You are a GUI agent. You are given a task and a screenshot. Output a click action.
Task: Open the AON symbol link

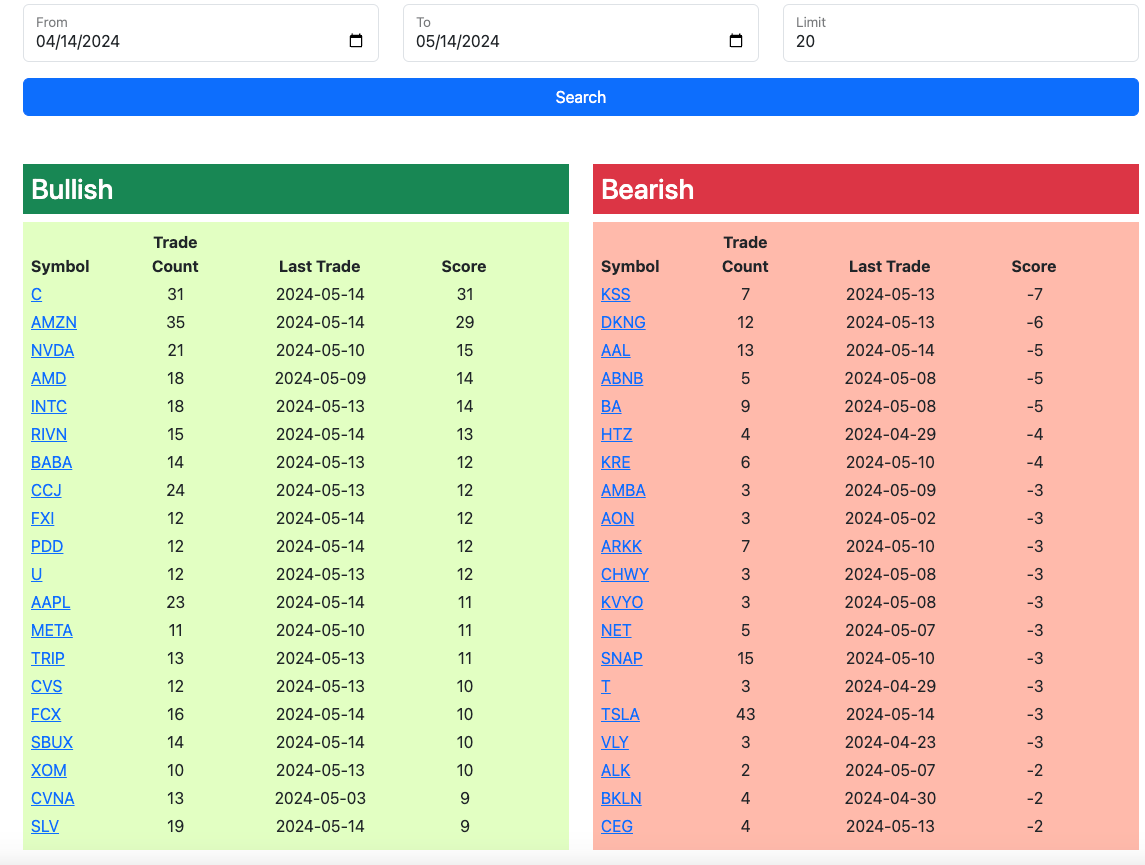click(618, 518)
